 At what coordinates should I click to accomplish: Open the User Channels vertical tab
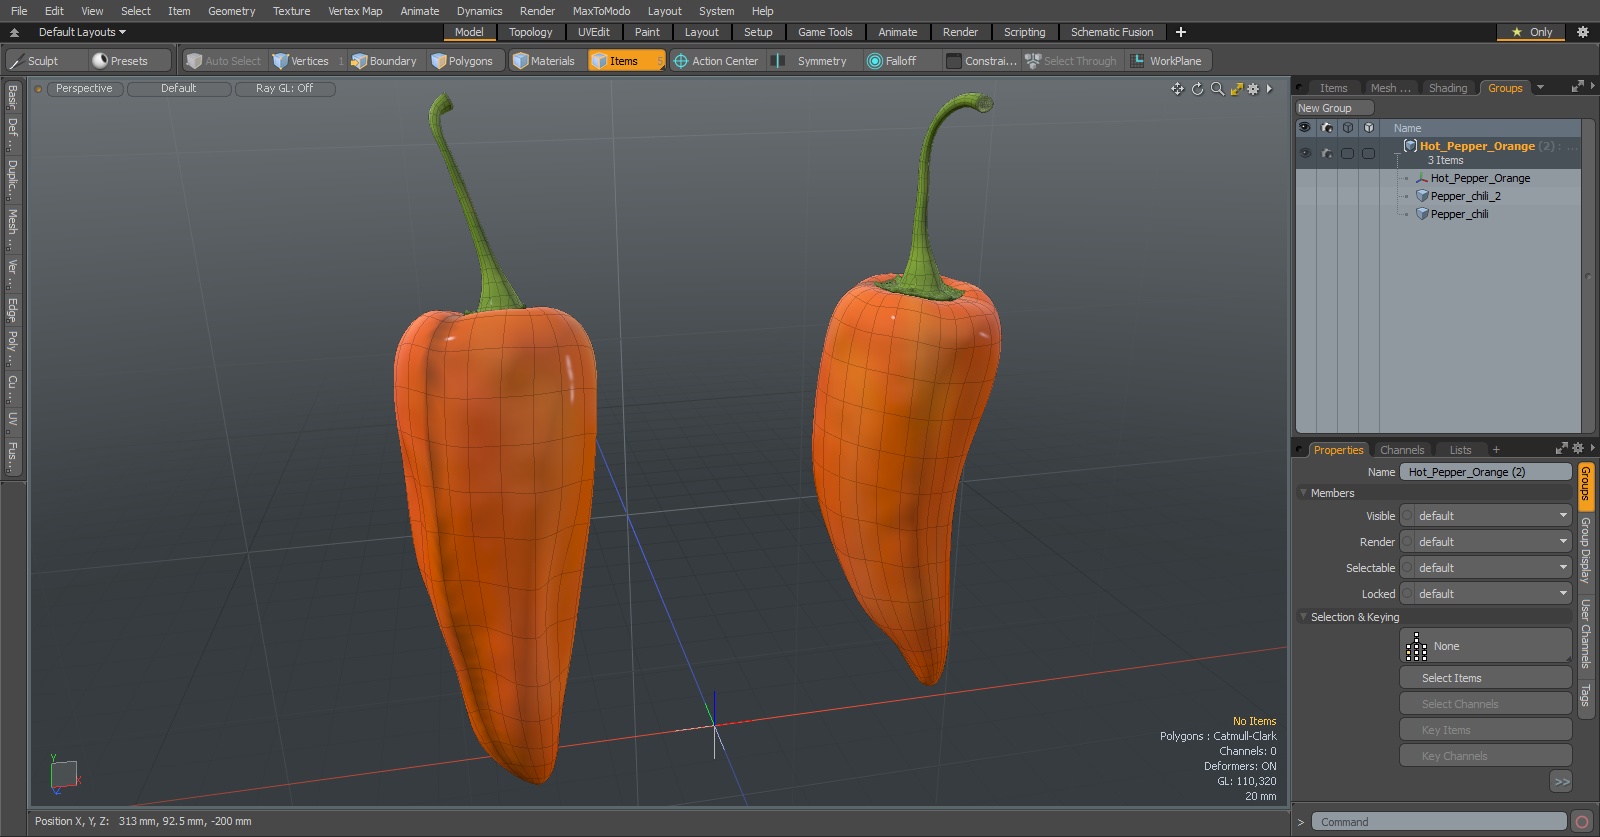(1586, 634)
